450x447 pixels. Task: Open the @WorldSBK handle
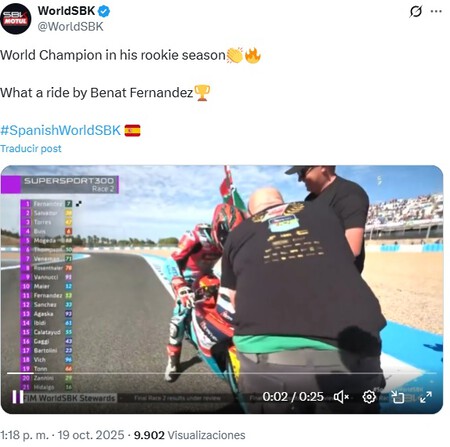coord(71,27)
